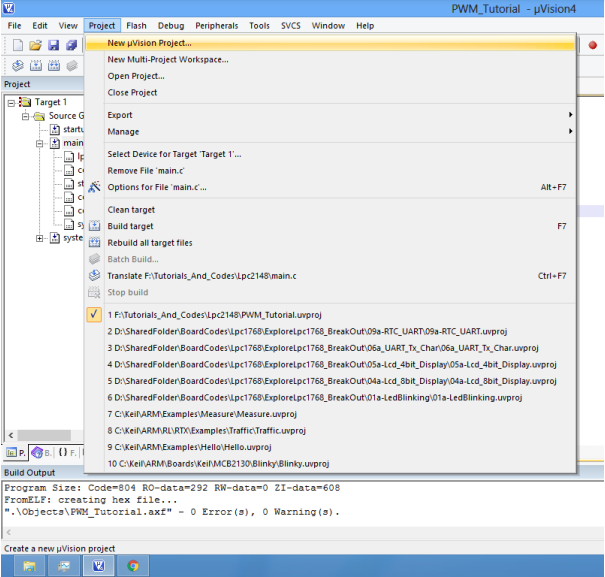Click the Save file floppy icon

pyautogui.click(x=53, y=45)
